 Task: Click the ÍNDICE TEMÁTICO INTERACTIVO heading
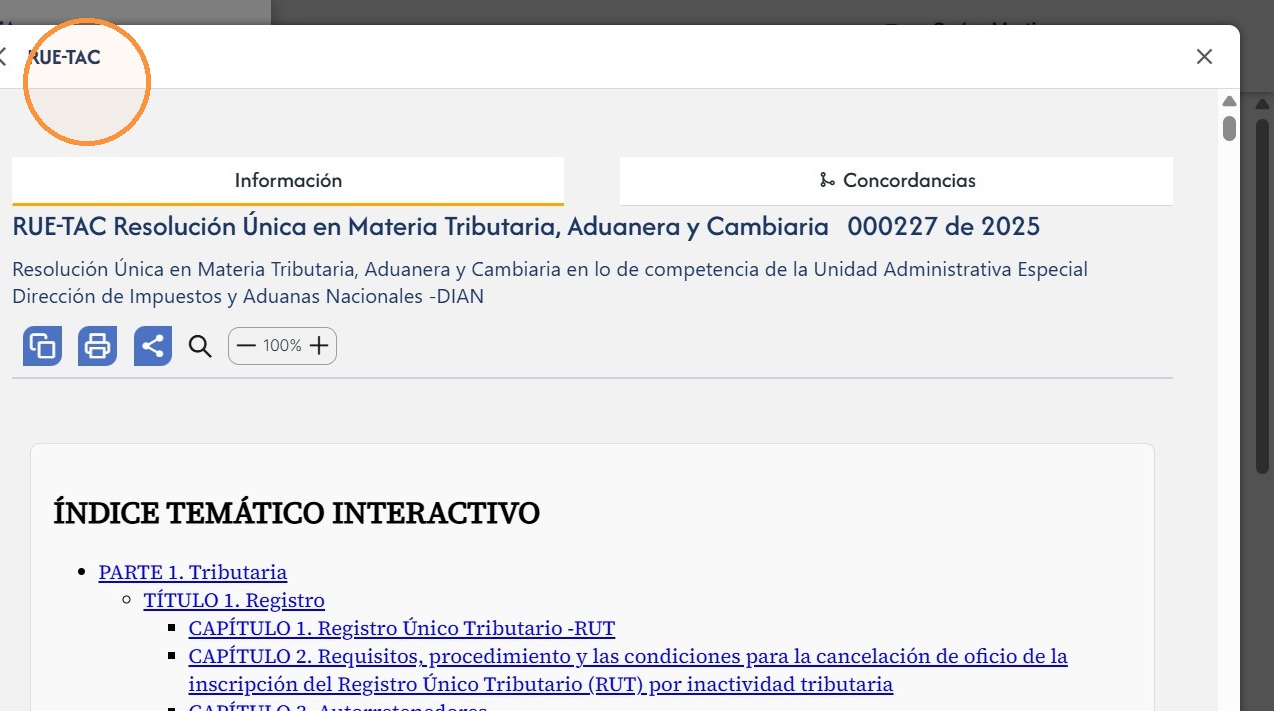pyautogui.click(x=296, y=513)
